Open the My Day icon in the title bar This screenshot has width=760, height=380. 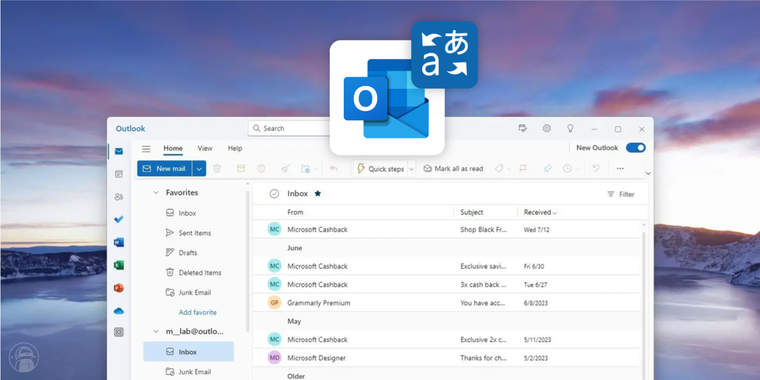tap(522, 128)
